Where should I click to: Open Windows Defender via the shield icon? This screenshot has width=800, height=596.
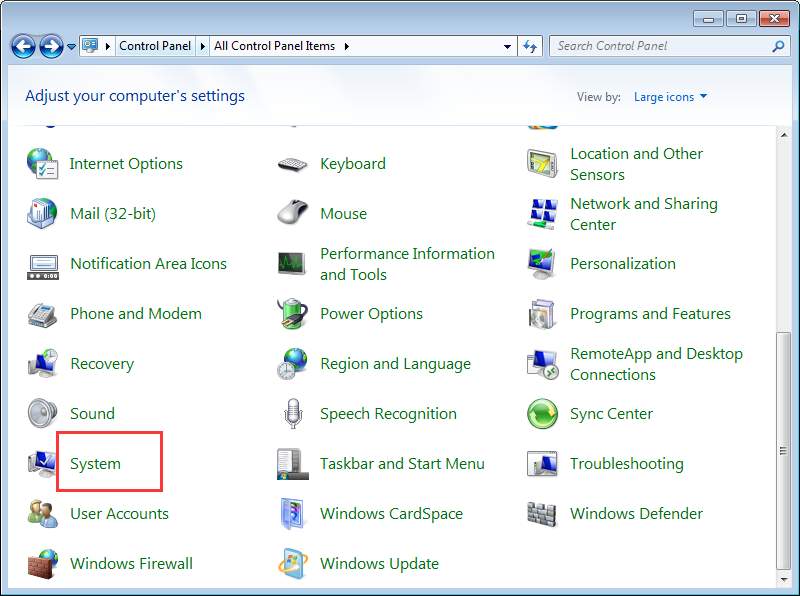[x=541, y=513]
